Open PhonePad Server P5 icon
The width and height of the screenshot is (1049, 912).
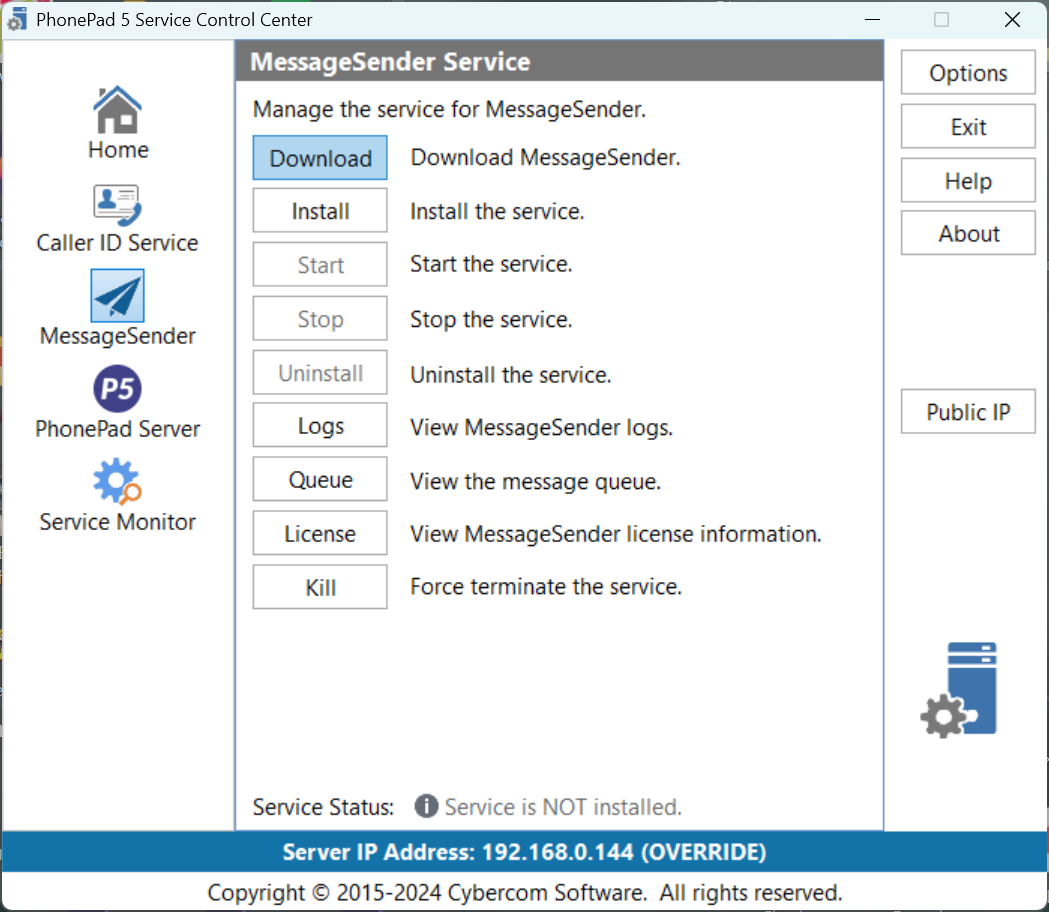(117, 389)
